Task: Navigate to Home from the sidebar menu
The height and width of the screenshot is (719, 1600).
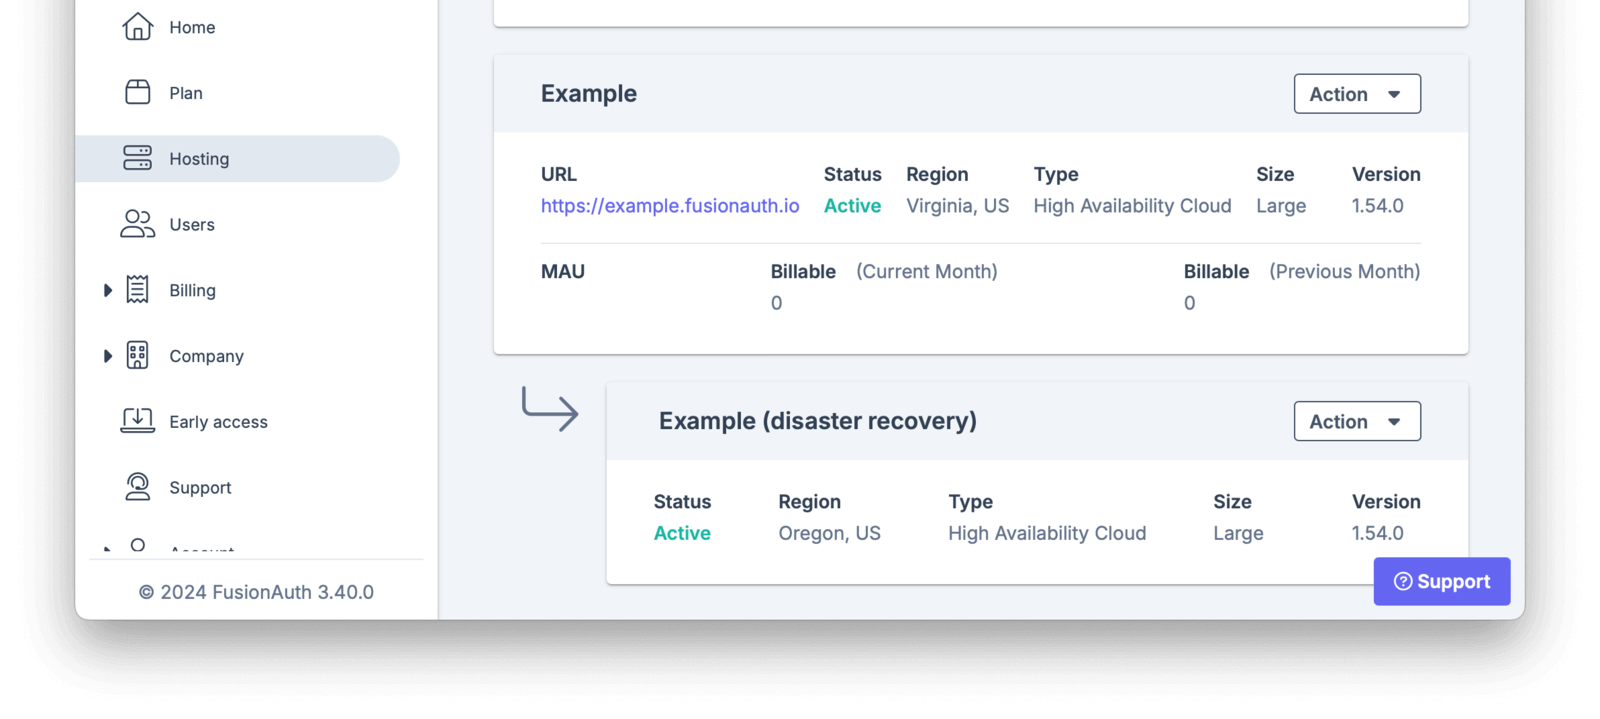Action: (192, 27)
